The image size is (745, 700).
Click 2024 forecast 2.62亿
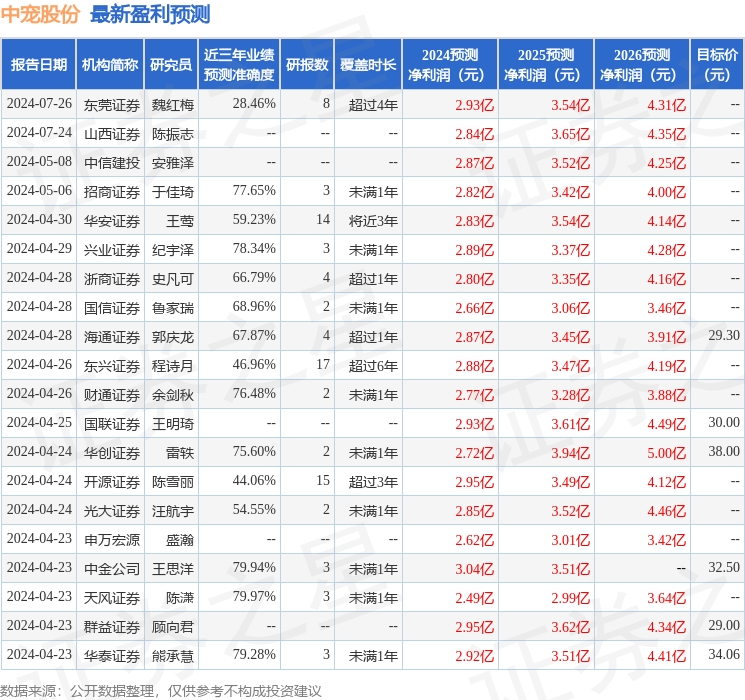[475, 540]
